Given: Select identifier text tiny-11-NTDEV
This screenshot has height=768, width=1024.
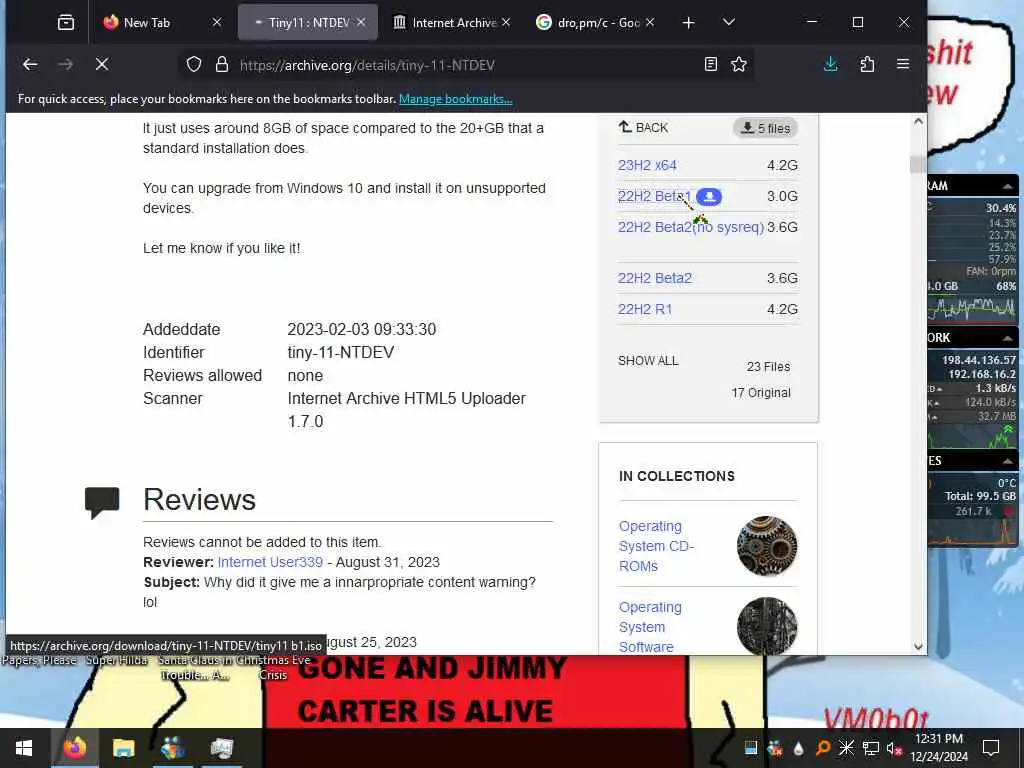Looking at the screenshot, I should (x=340, y=353).
